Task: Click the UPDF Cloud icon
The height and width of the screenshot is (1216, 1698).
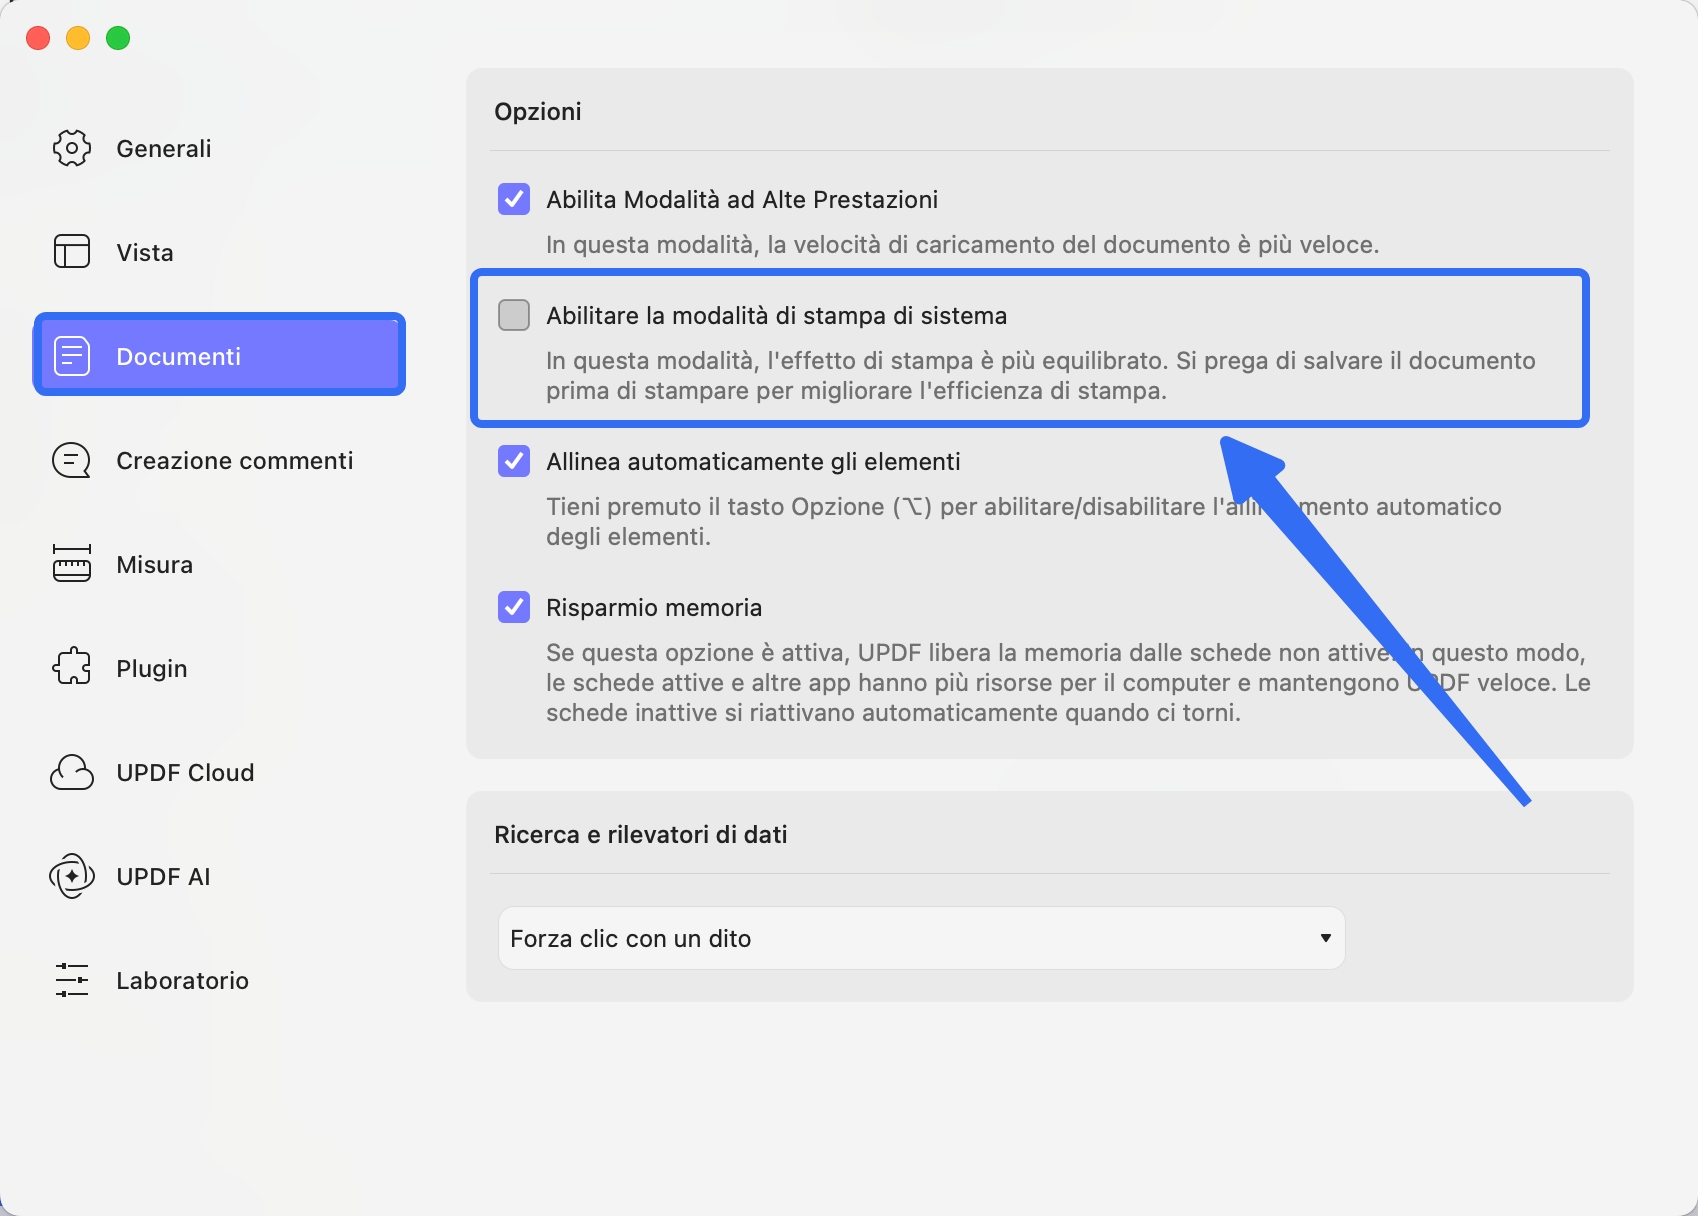Action: 72,773
